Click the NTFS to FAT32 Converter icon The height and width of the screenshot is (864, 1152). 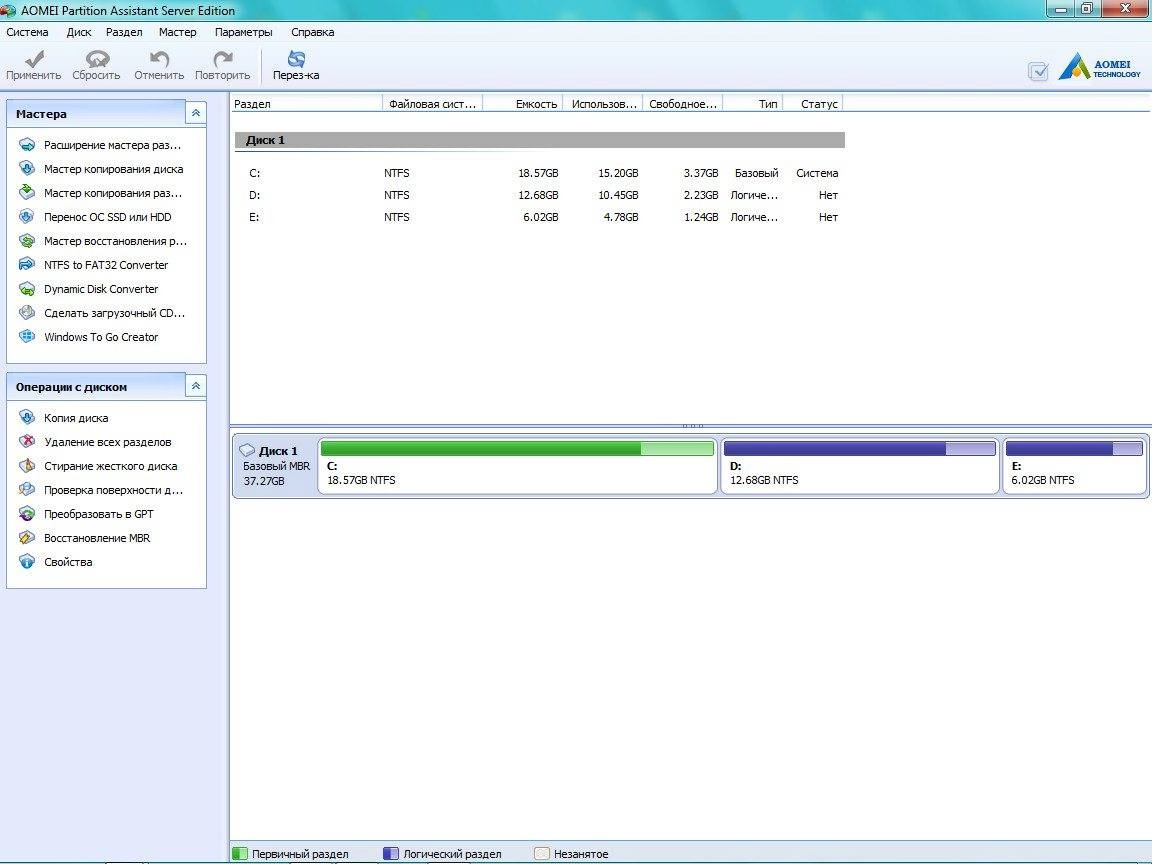pyautogui.click(x=27, y=264)
